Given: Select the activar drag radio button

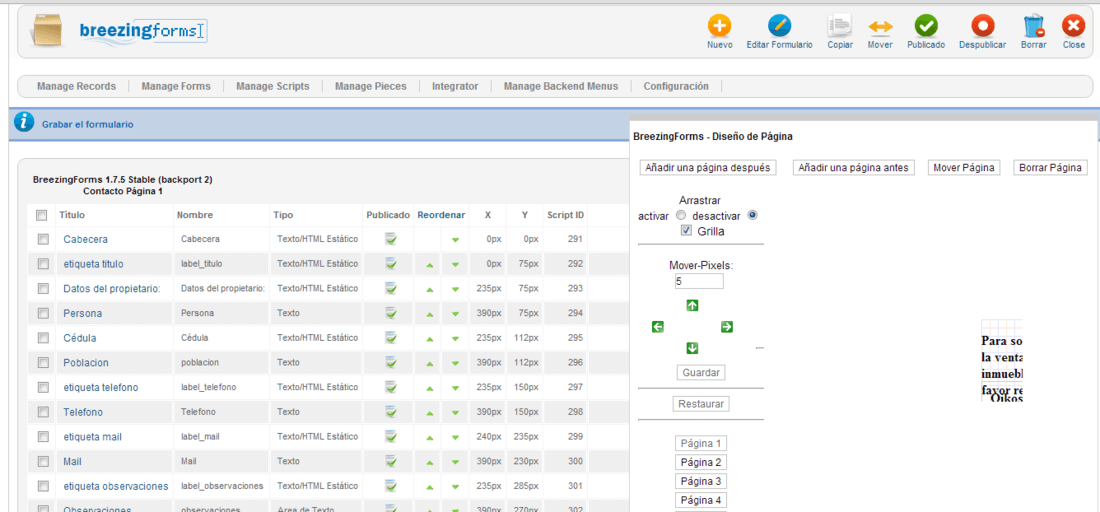Looking at the screenshot, I should (680, 215).
